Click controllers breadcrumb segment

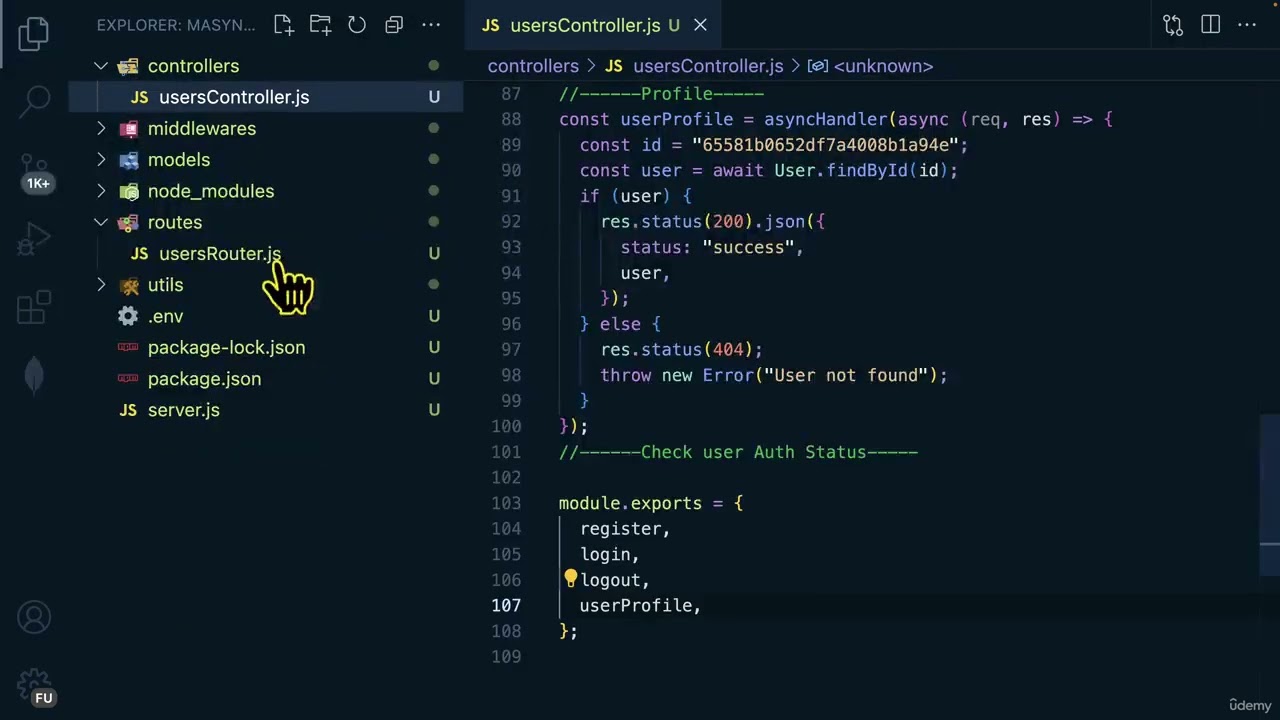point(533,66)
